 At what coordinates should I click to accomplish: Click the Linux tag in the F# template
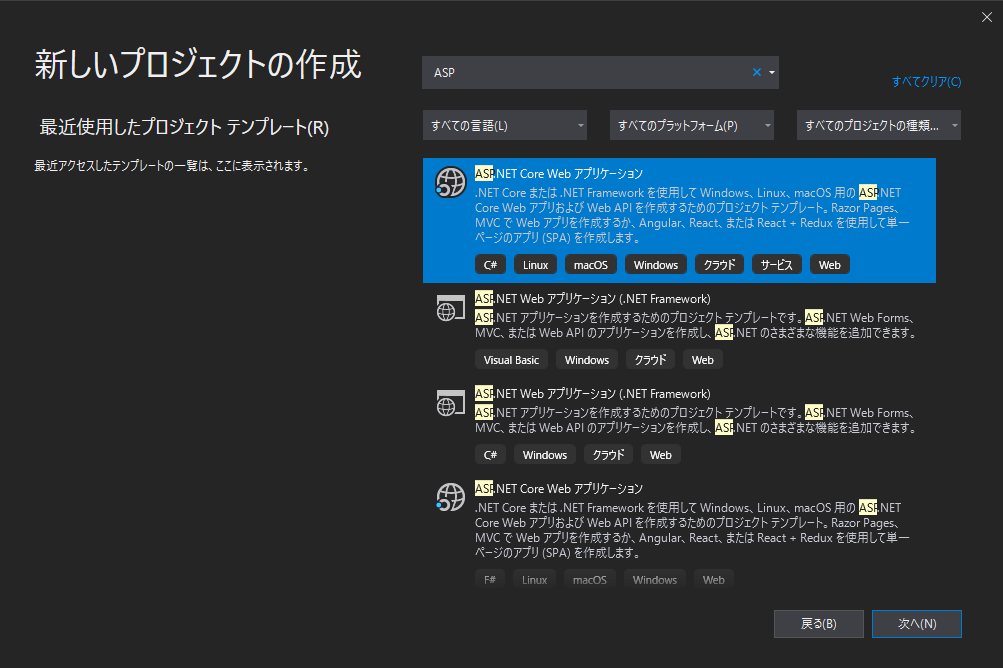[534, 580]
